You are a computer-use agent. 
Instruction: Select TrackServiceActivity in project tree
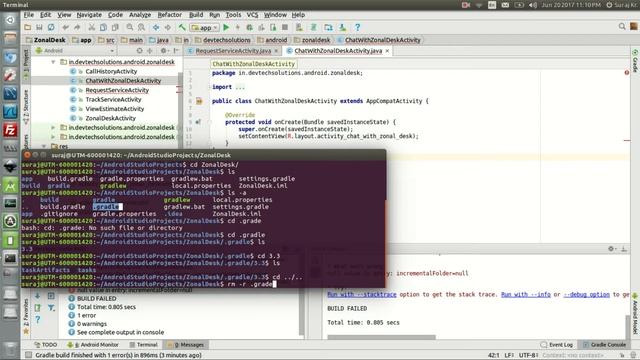[113, 100]
